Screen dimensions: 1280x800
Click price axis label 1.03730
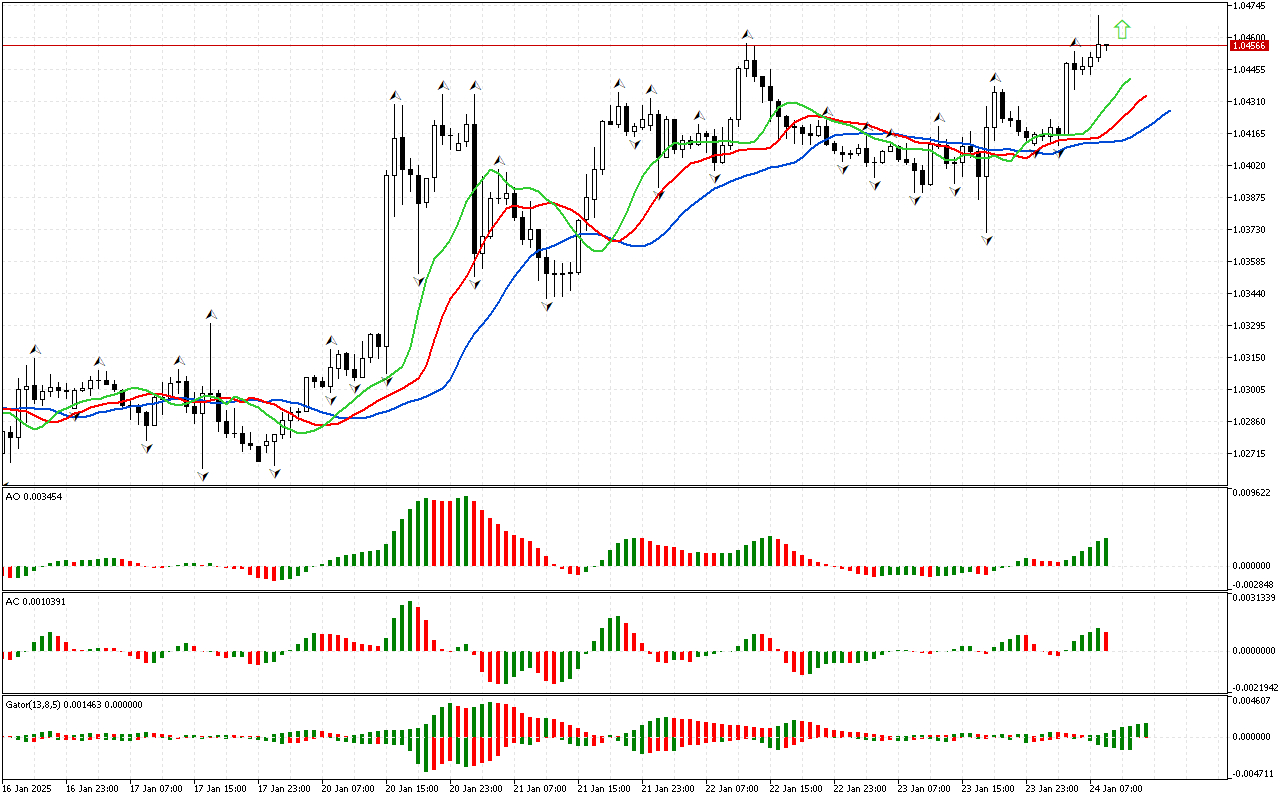click(x=1250, y=230)
